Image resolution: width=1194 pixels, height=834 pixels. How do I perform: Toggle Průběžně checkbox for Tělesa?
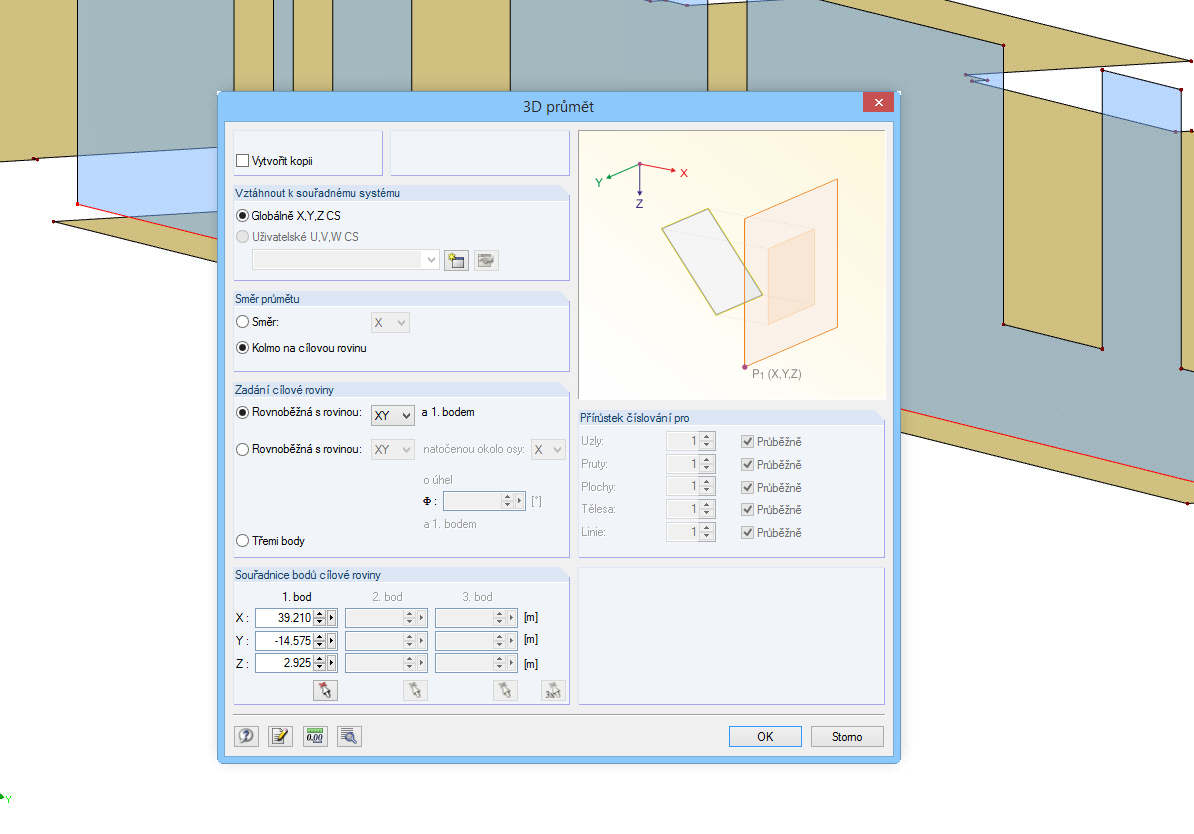click(x=748, y=510)
